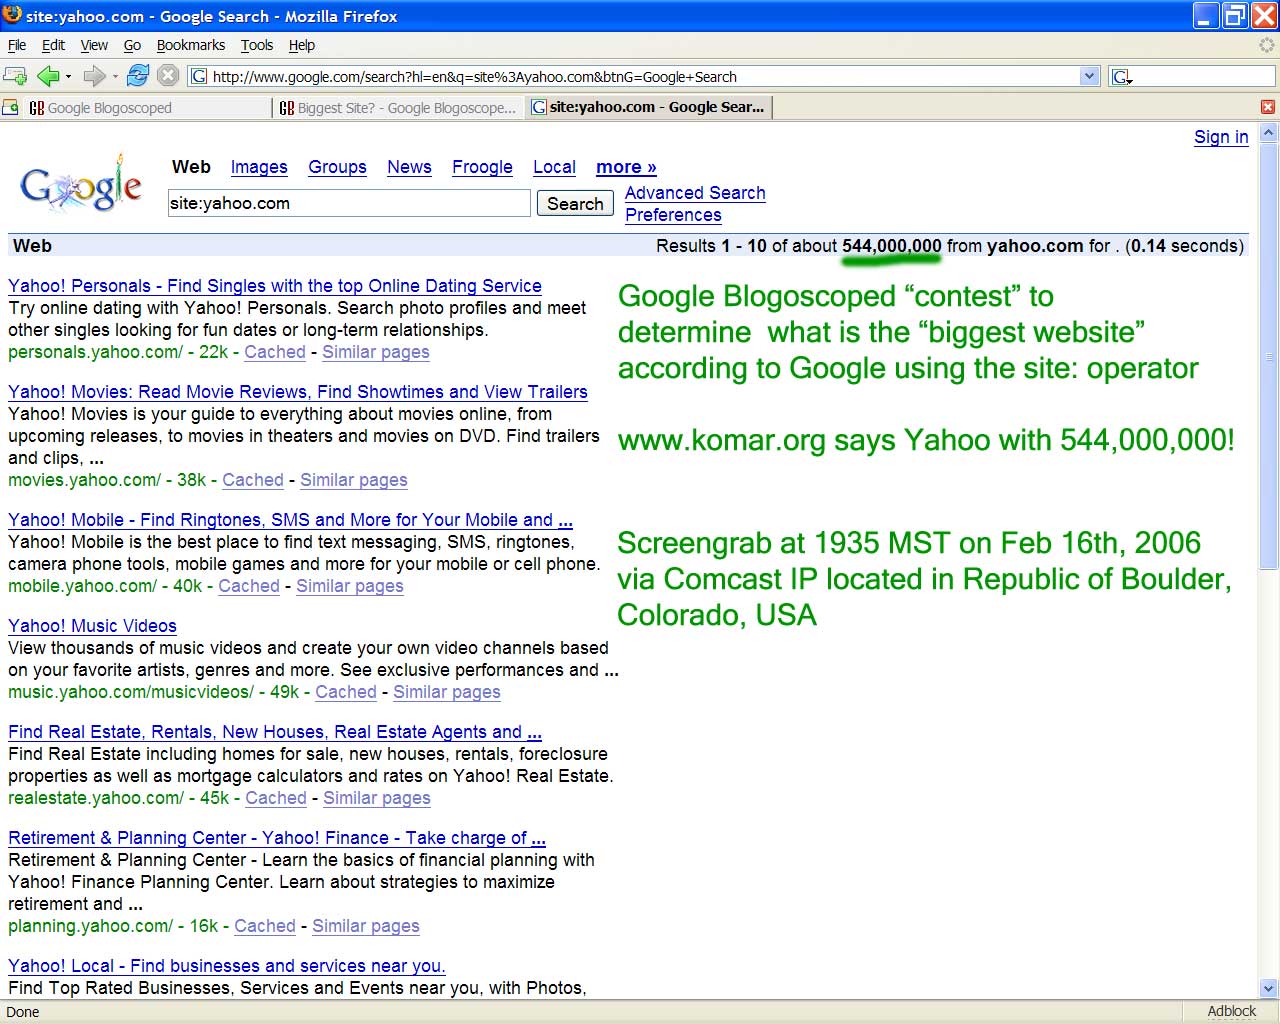Open the Yahoo! Movies result title
Image resolution: width=1280 pixels, height=1024 pixels.
tap(298, 392)
